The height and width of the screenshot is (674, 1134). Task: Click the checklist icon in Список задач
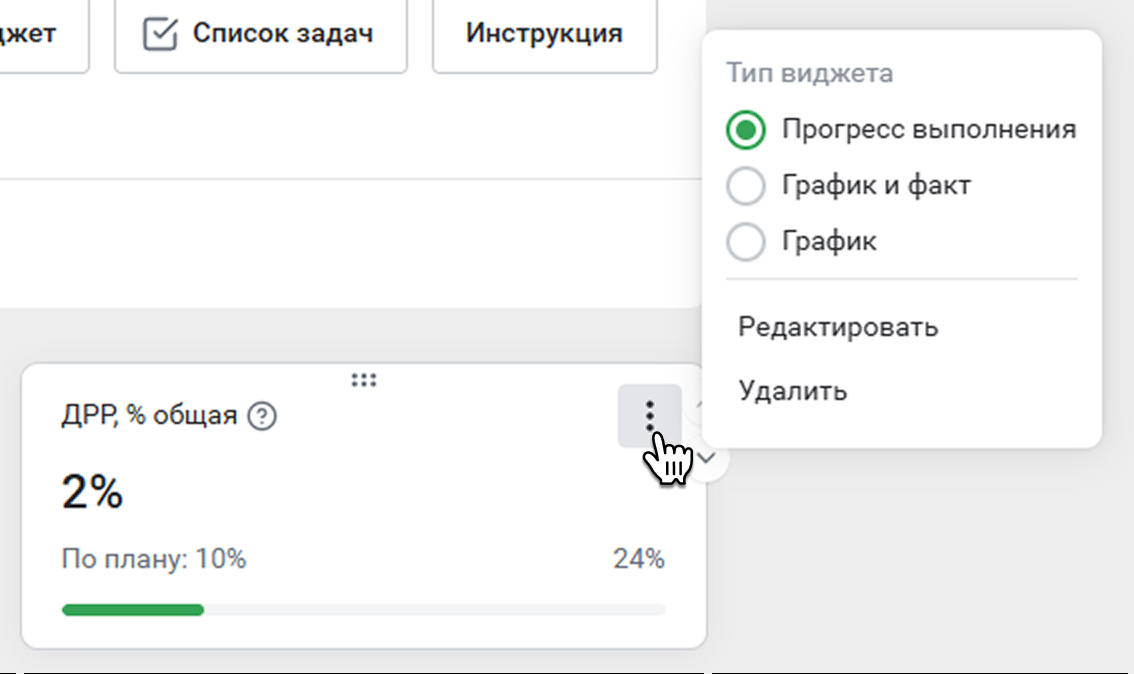(x=160, y=34)
